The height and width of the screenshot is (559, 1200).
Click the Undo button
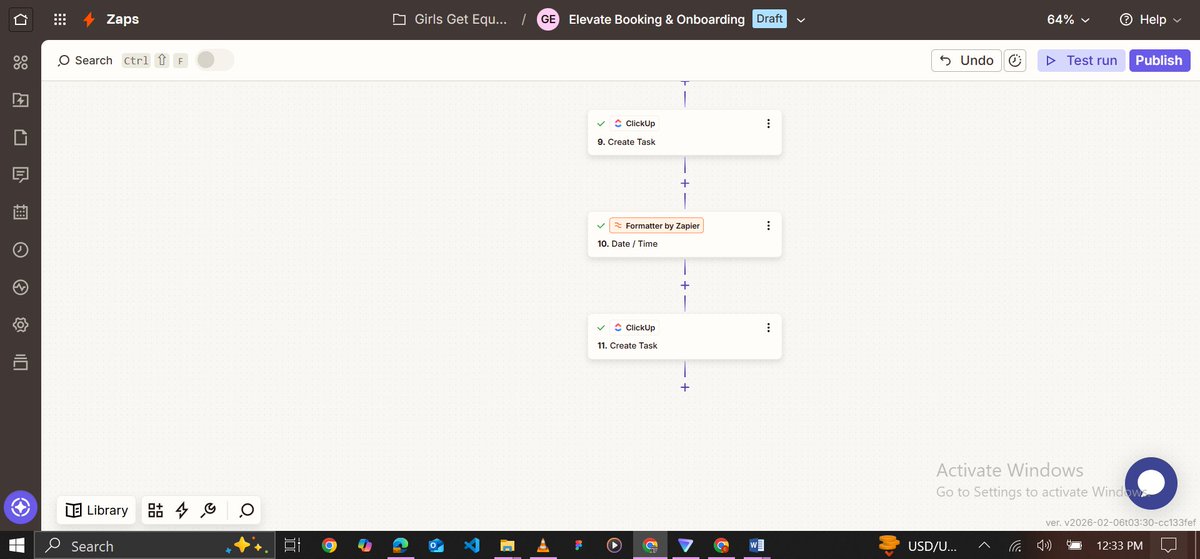[x=965, y=60]
